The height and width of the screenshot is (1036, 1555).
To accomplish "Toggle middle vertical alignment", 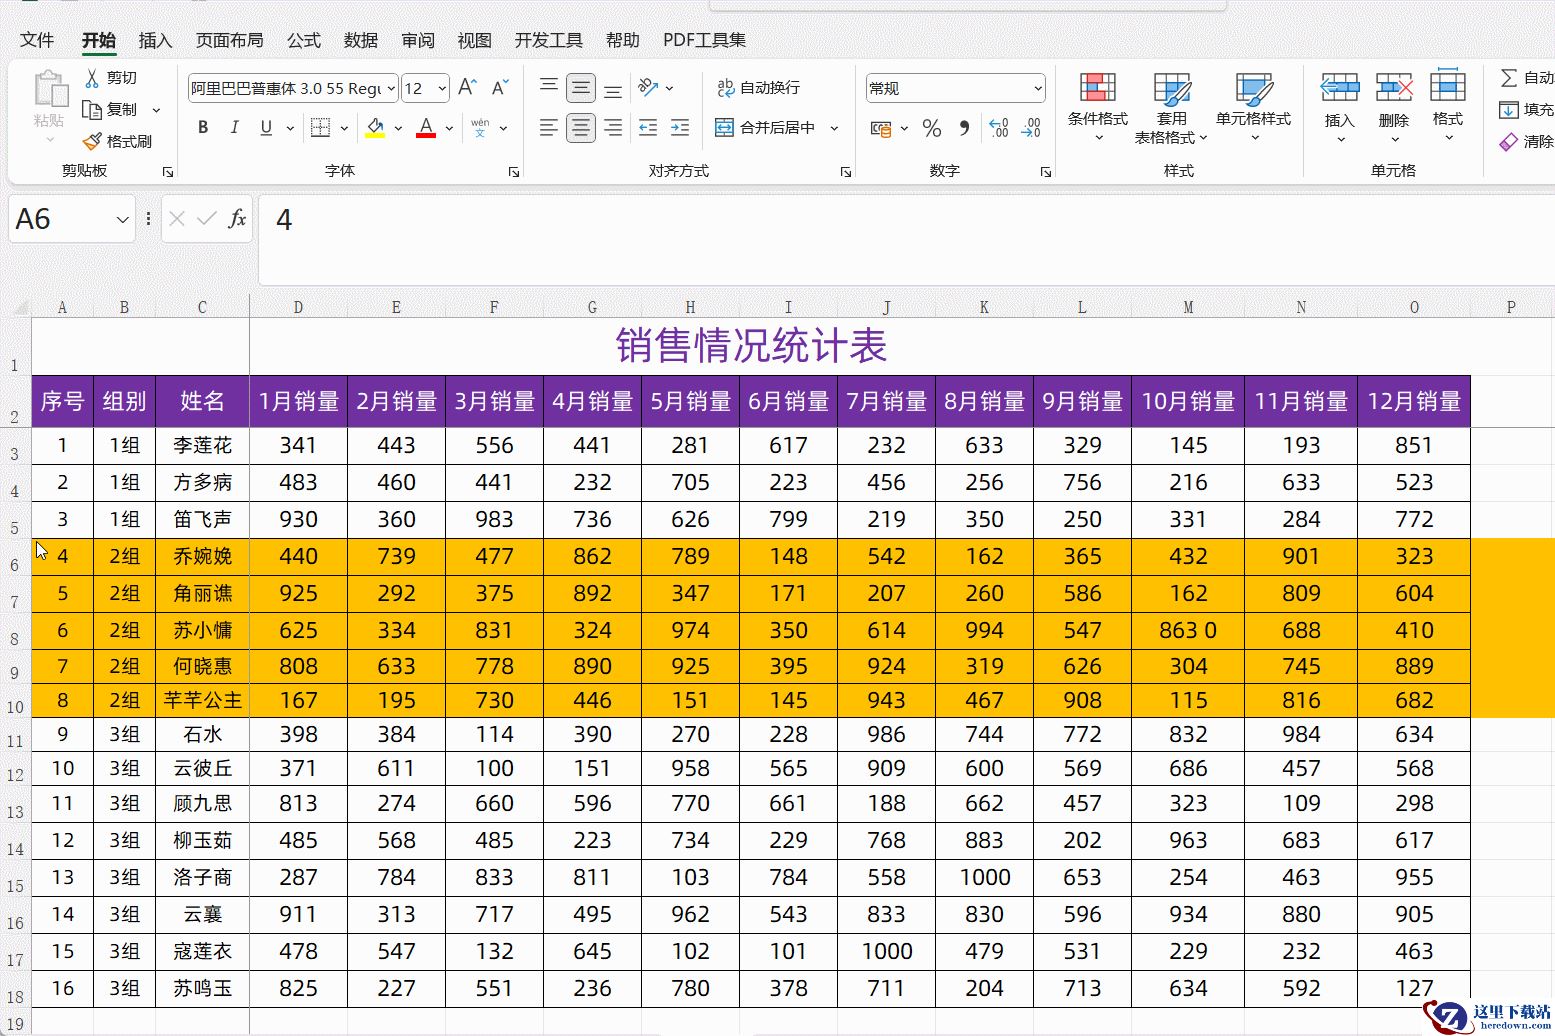I will (x=581, y=88).
